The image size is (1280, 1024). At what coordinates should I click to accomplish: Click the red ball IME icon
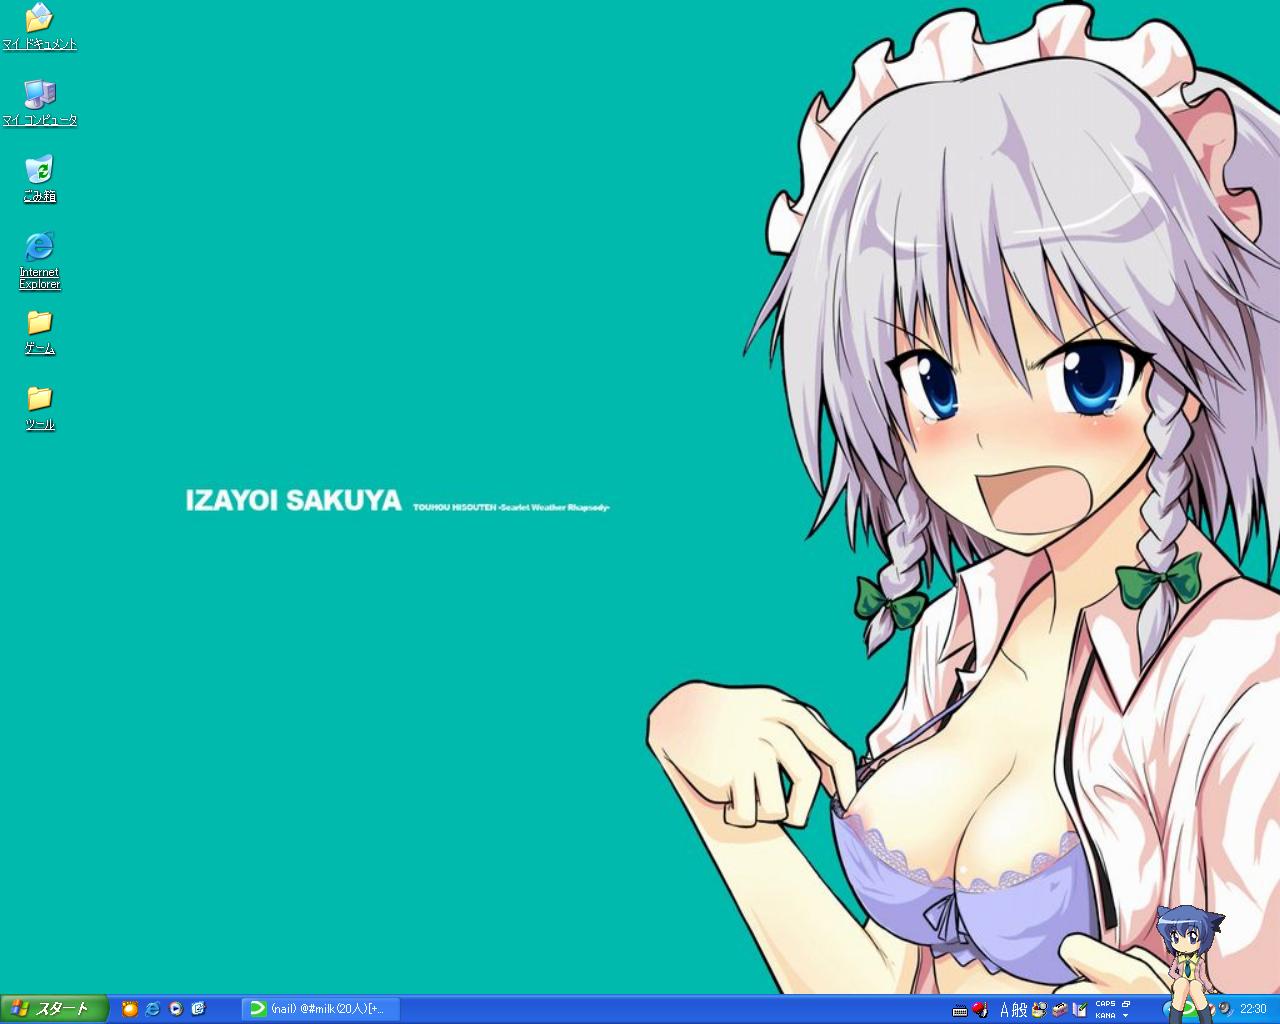point(980,1009)
